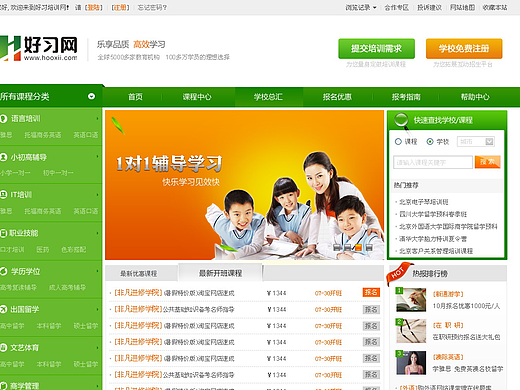Select the first banner slide indicator

click(337, 247)
